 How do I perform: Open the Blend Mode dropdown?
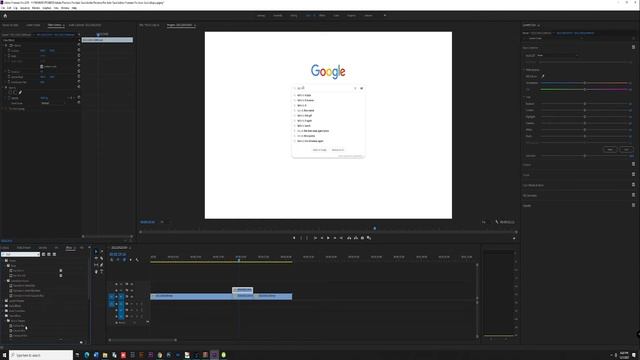(x=53, y=103)
